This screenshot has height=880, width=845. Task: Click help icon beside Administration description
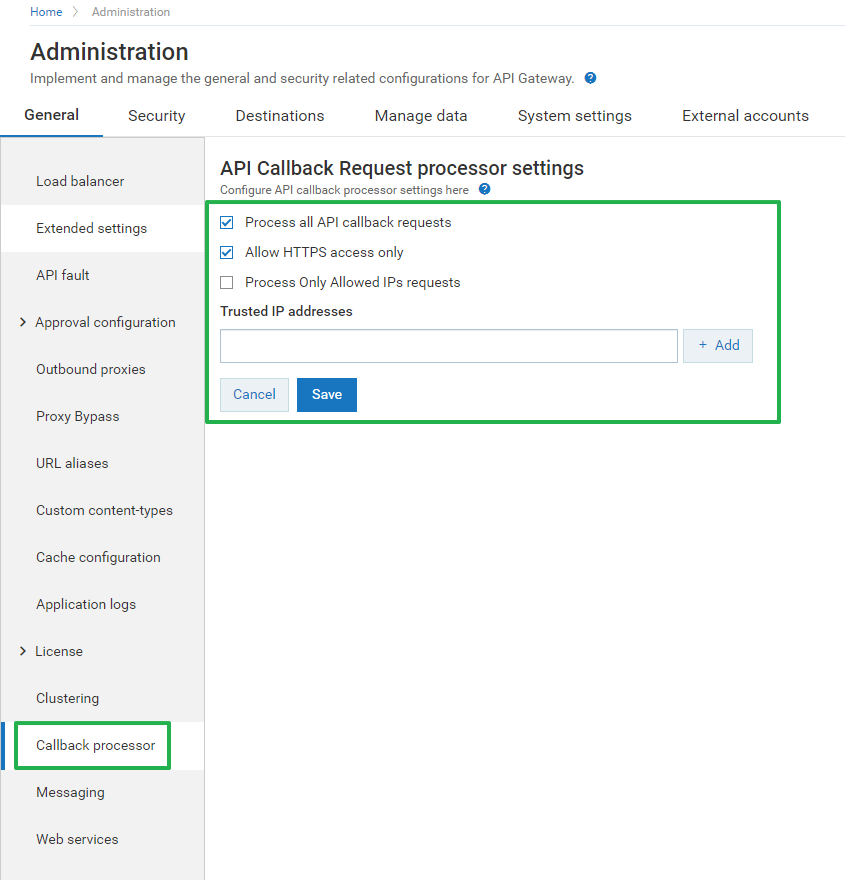pyautogui.click(x=591, y=78)
